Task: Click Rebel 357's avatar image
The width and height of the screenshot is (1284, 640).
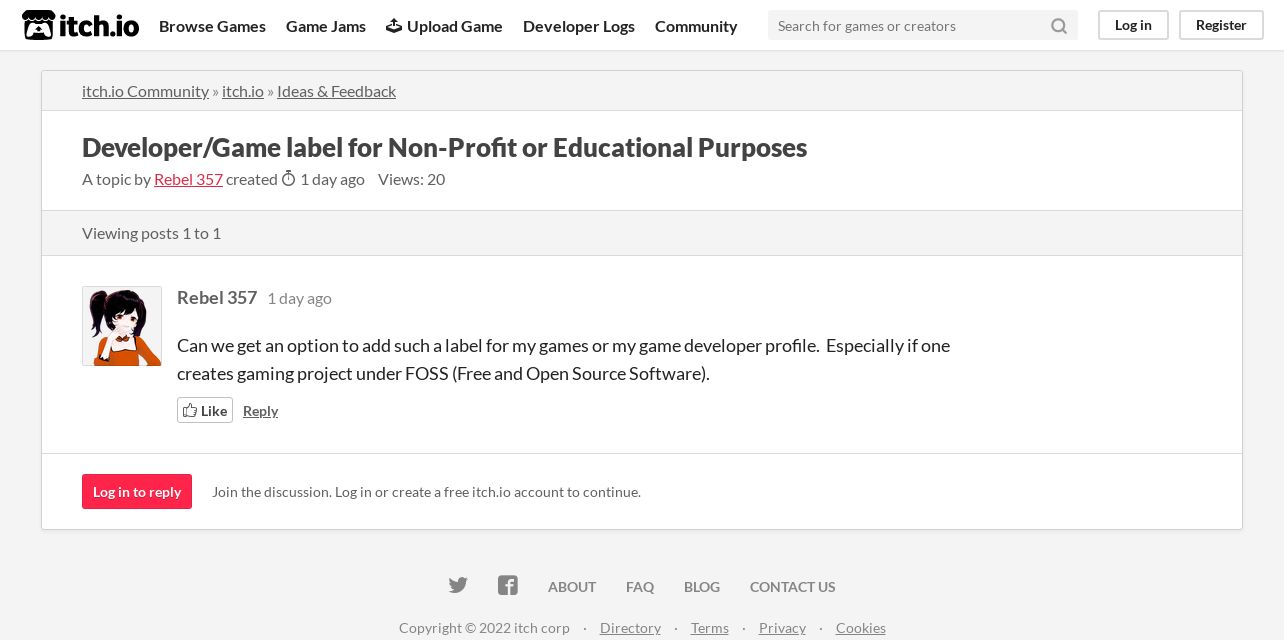Action: tap(122, 326)
